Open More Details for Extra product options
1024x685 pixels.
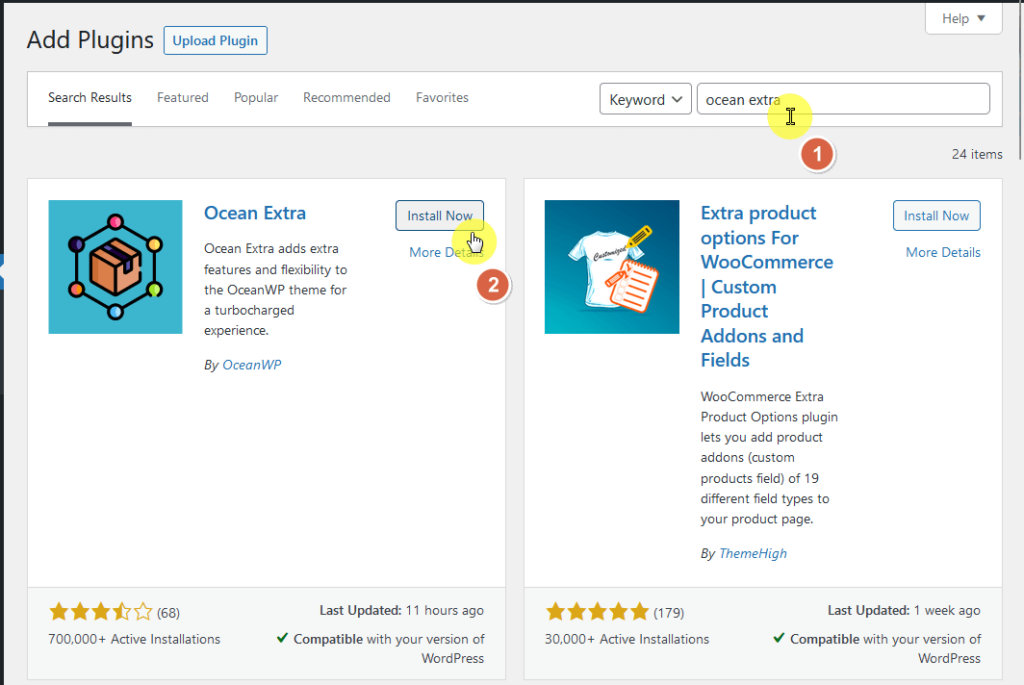tap(943, 252)
